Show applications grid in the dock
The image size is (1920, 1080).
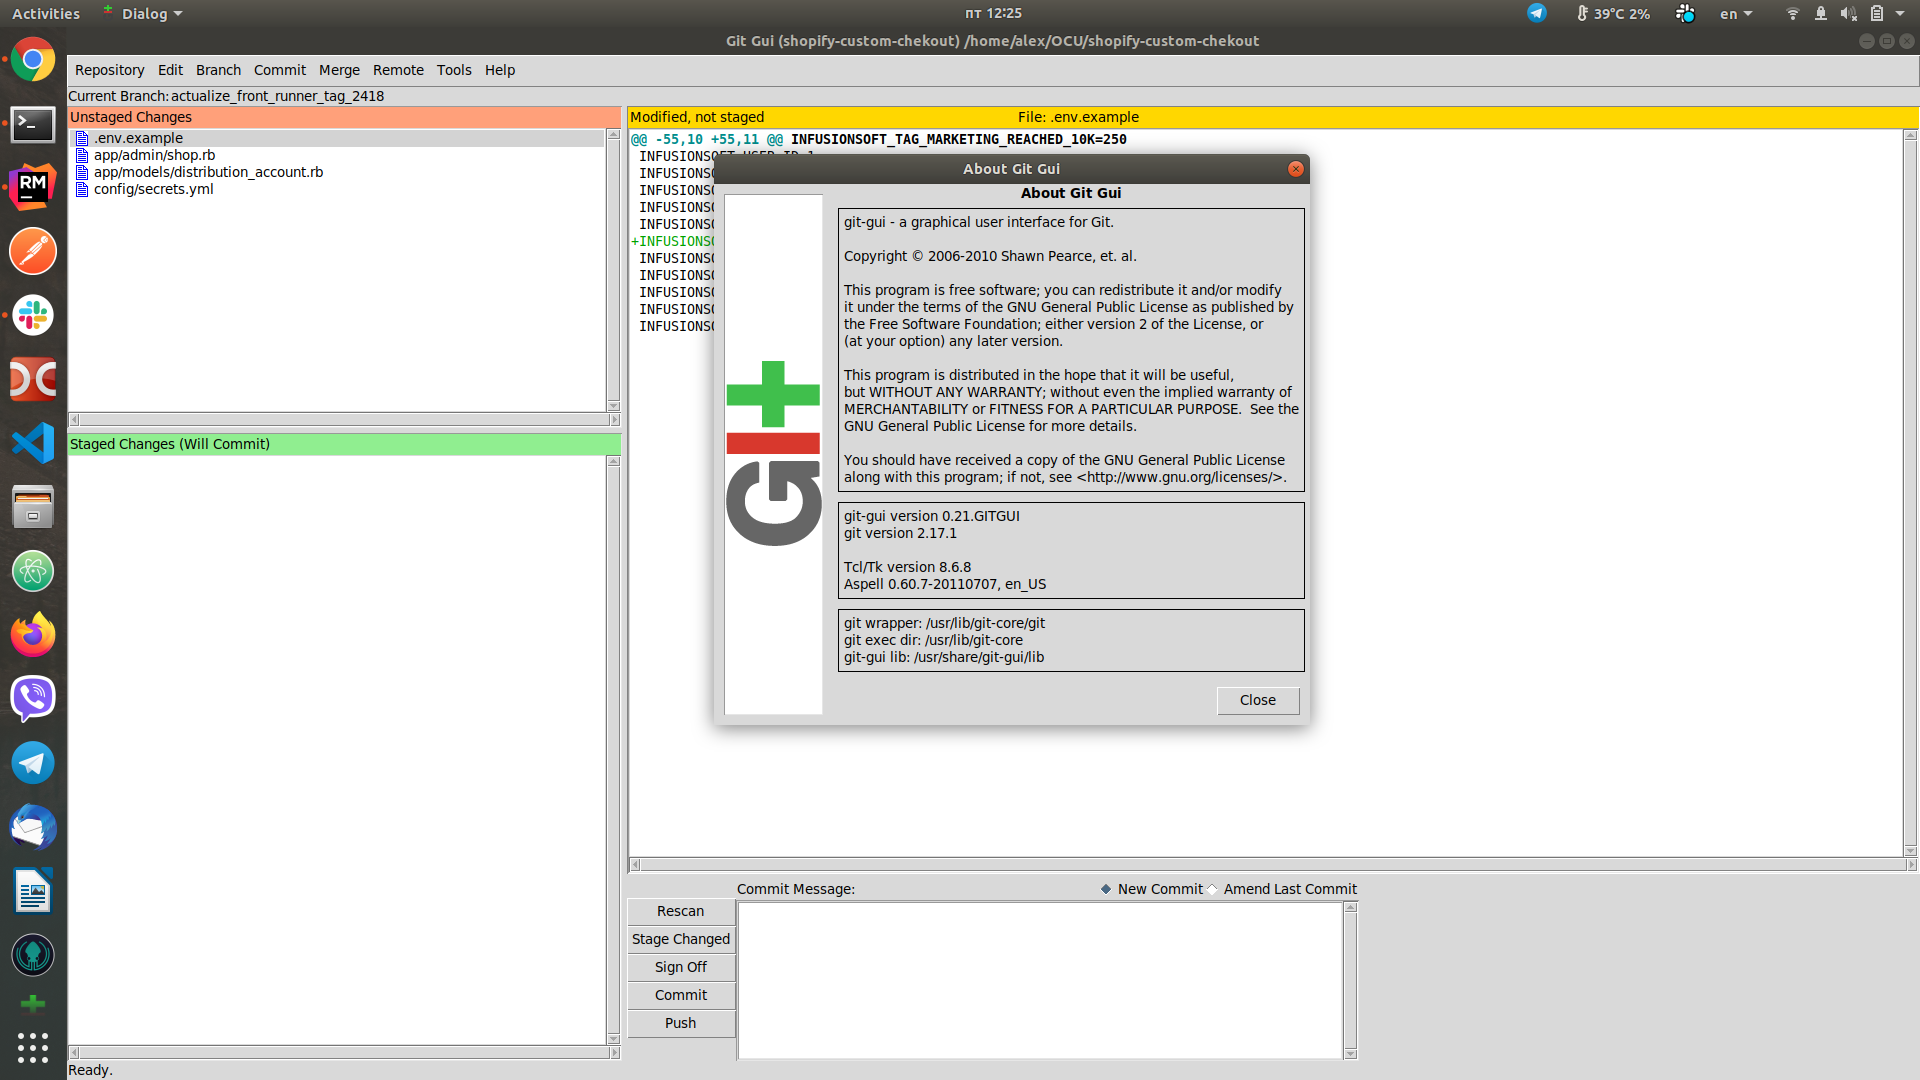click(x=33, y=1047)
